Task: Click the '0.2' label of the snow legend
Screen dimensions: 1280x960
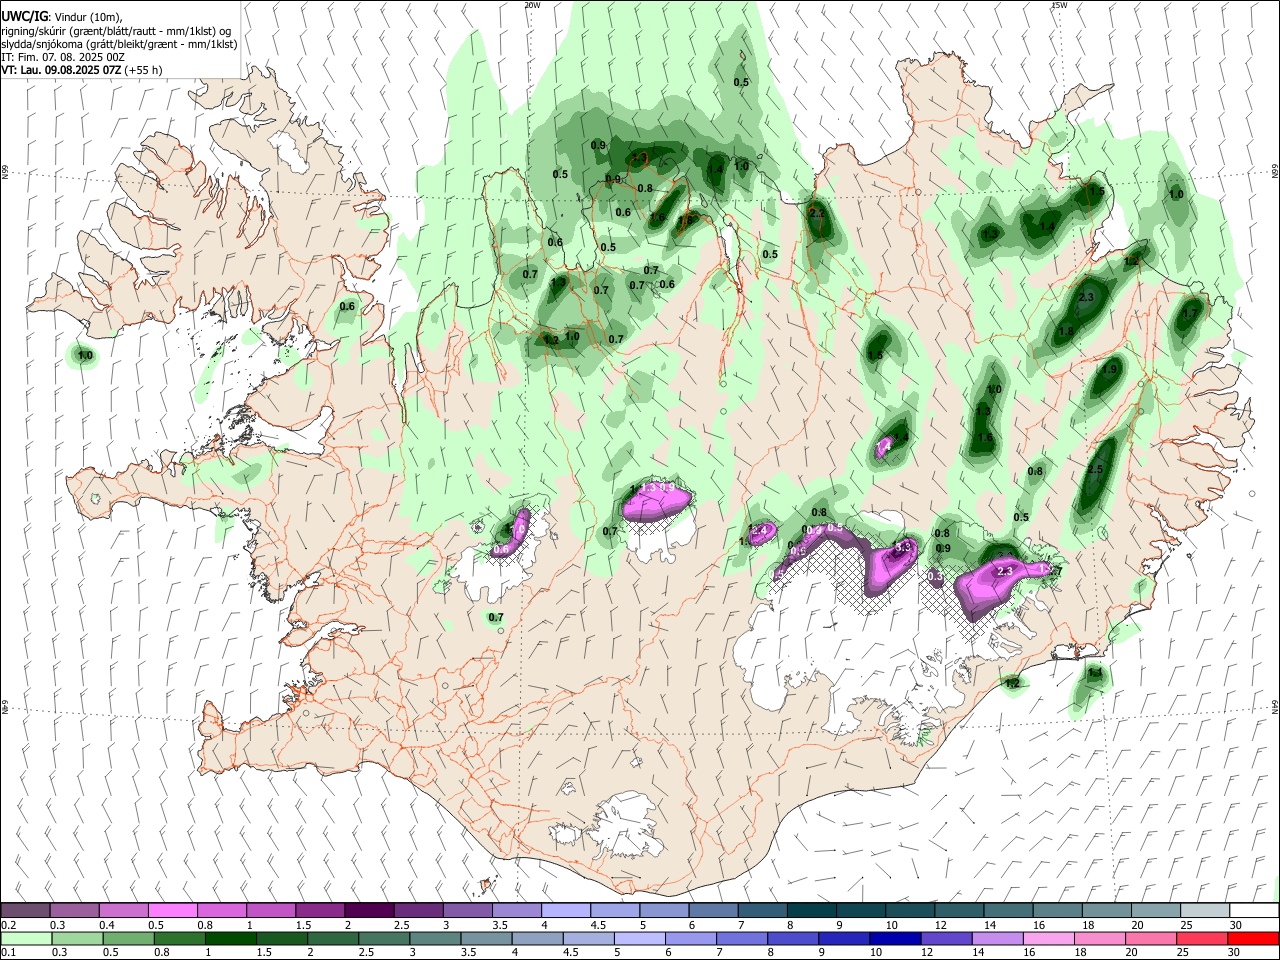Action: point(8,925)
